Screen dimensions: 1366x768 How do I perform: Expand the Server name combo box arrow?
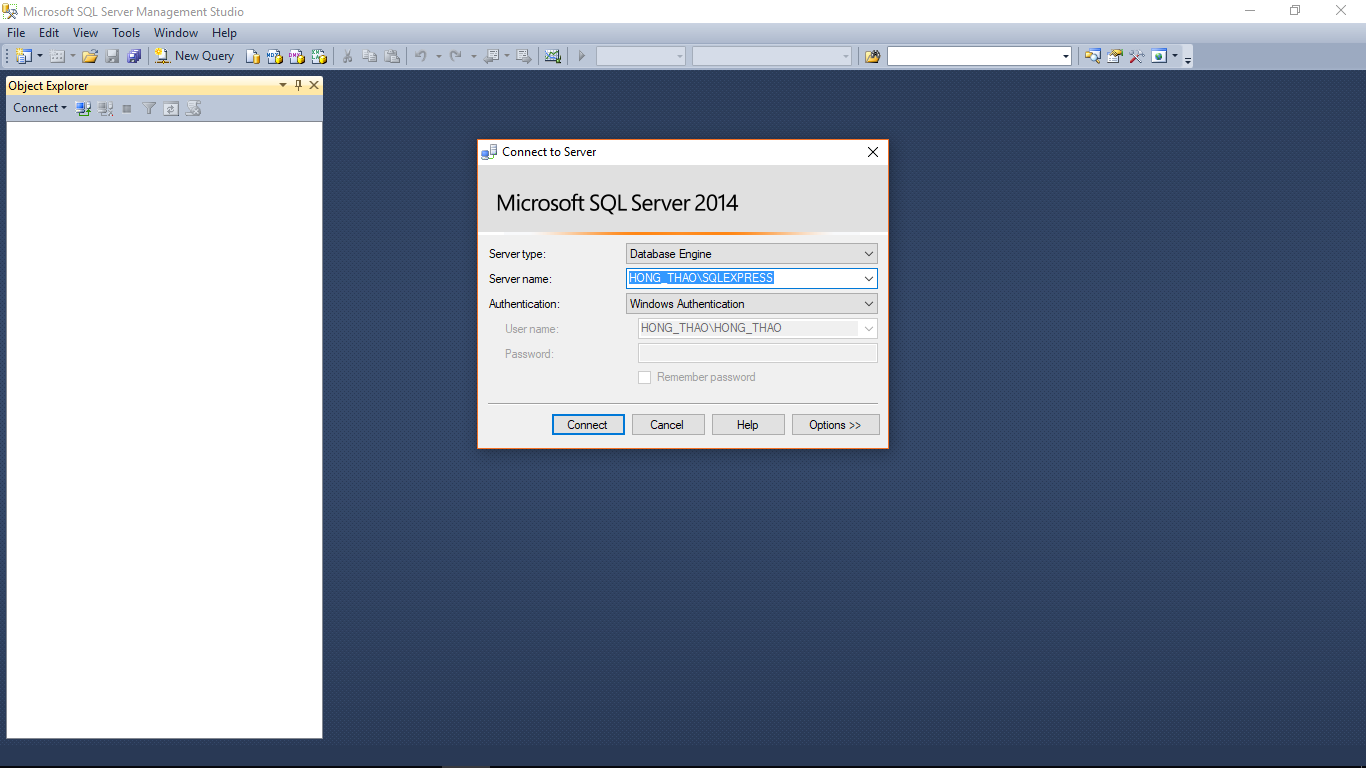(868, 278)
